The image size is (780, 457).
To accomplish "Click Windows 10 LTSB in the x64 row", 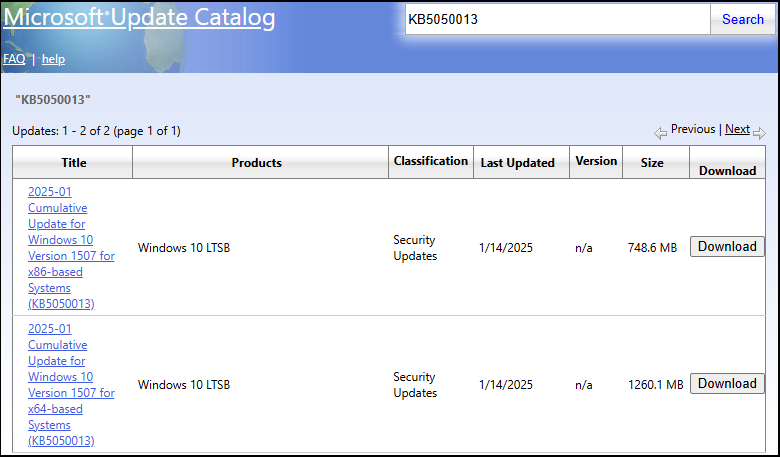I will pyautogui.click(x=184, y=385).
